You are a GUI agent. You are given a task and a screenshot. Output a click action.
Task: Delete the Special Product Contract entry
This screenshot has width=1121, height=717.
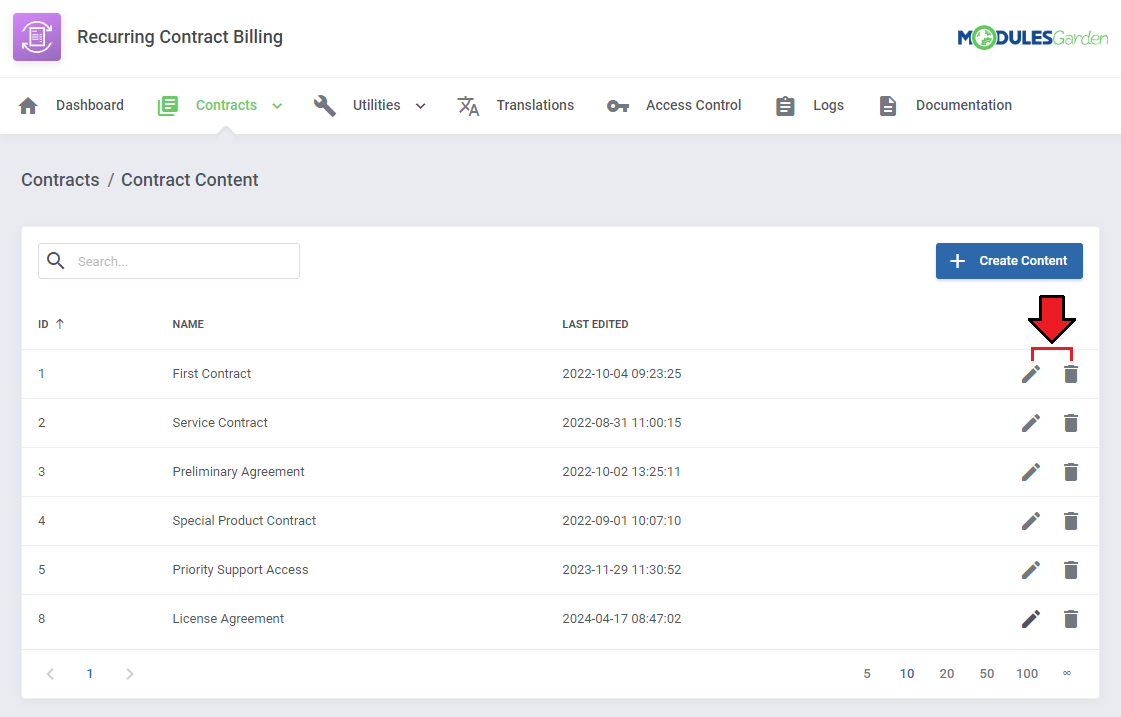pyautogui.click(x=1070, y=521)
